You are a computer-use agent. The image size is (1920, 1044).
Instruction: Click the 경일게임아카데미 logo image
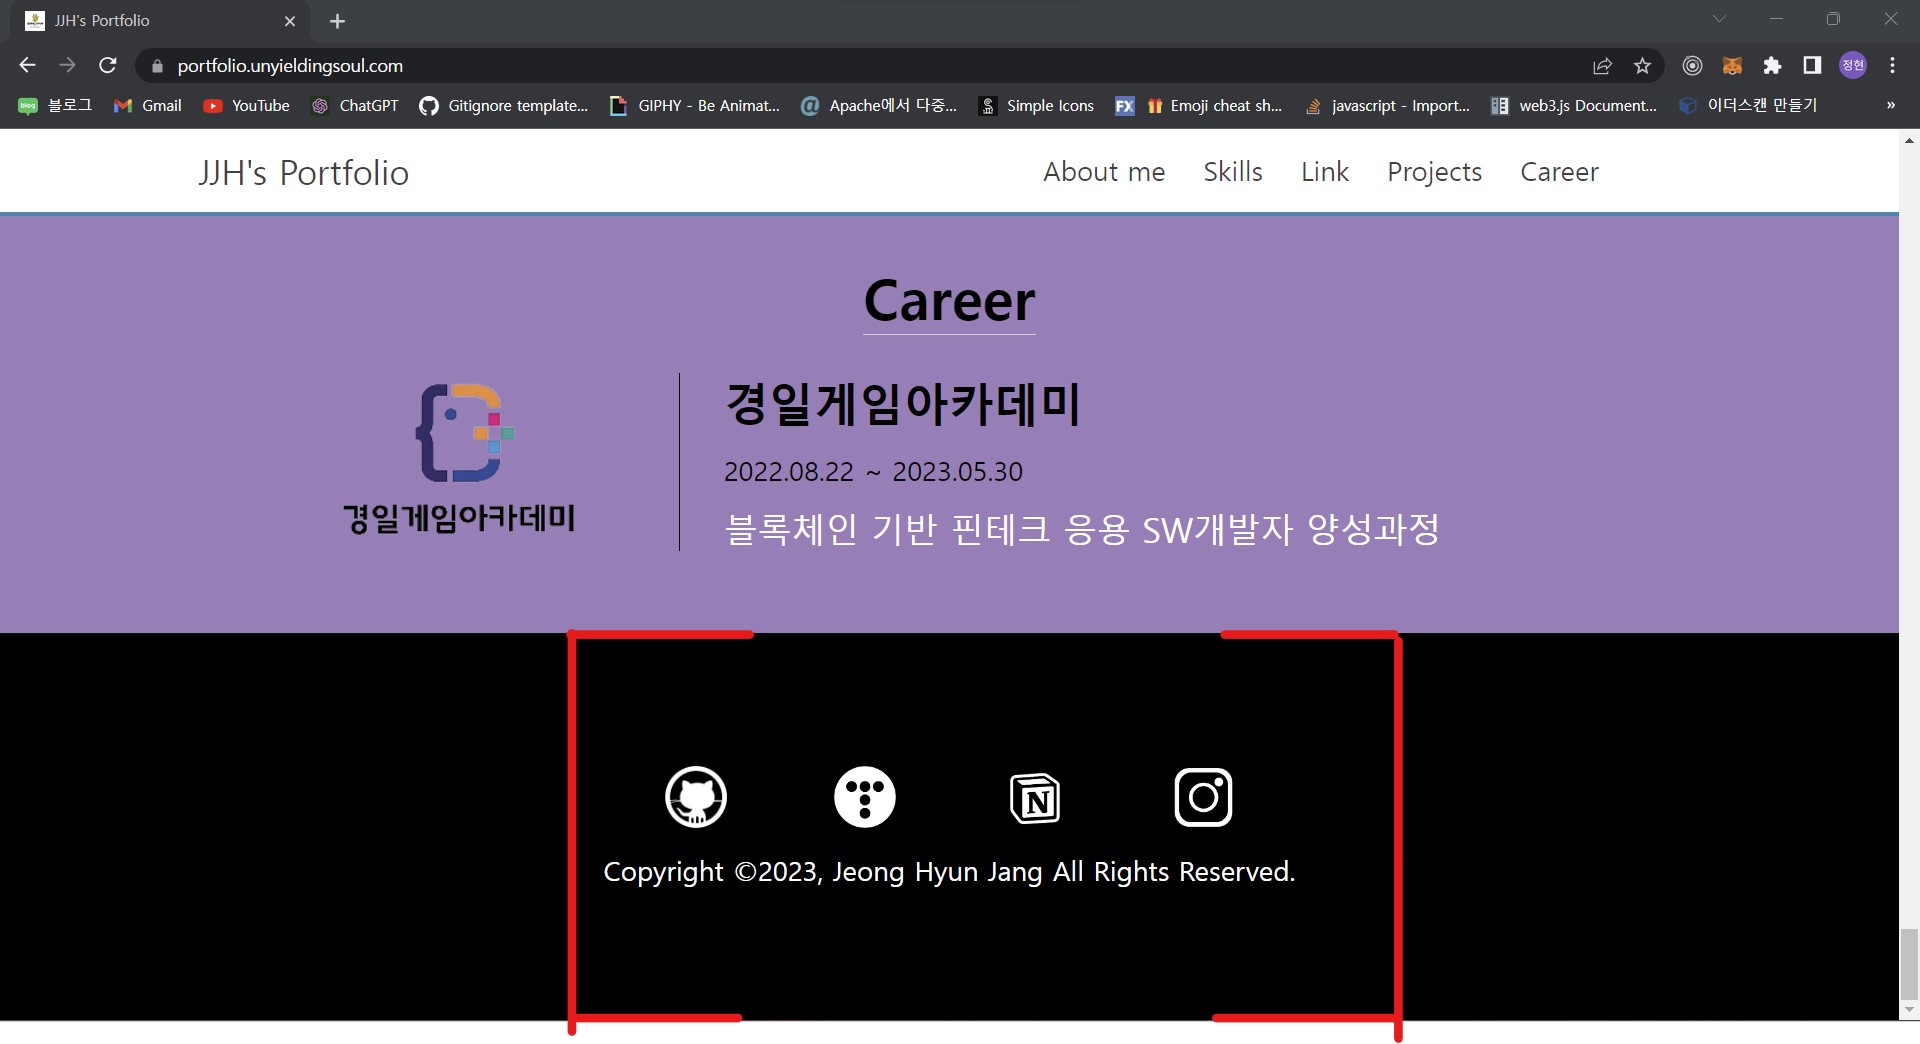459,460
